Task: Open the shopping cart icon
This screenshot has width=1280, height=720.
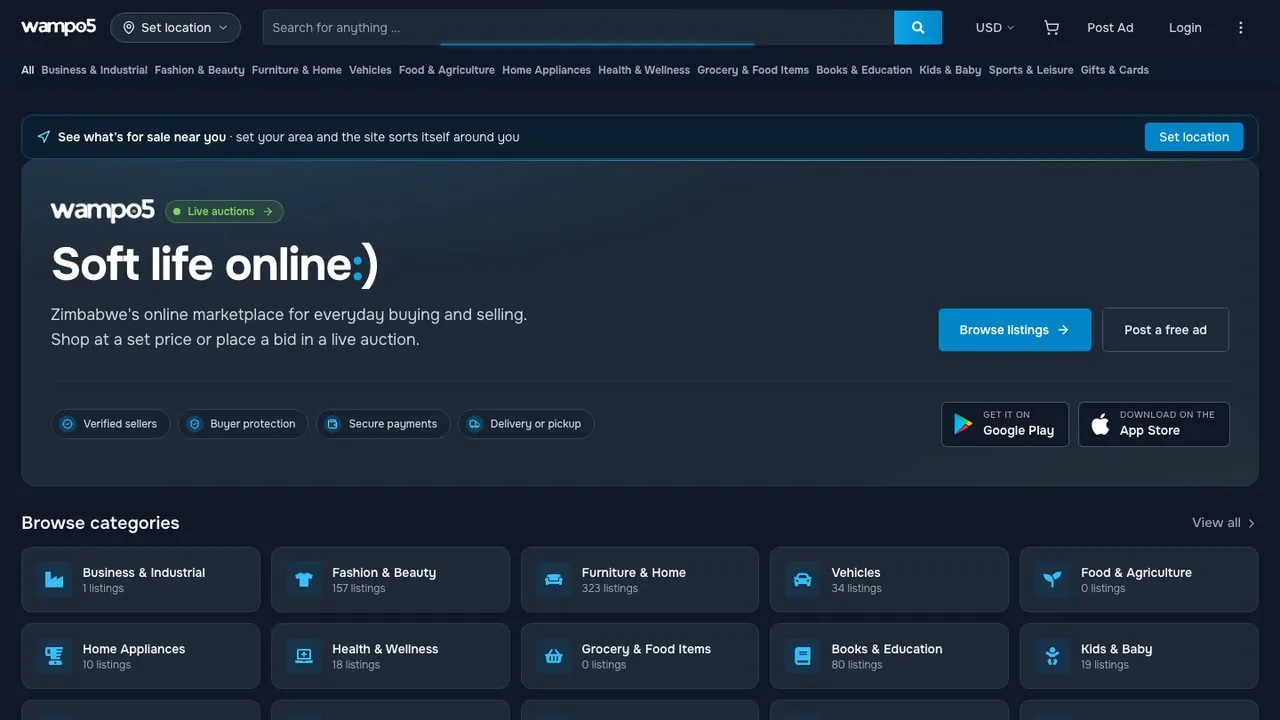Action: pos(1051,28)
